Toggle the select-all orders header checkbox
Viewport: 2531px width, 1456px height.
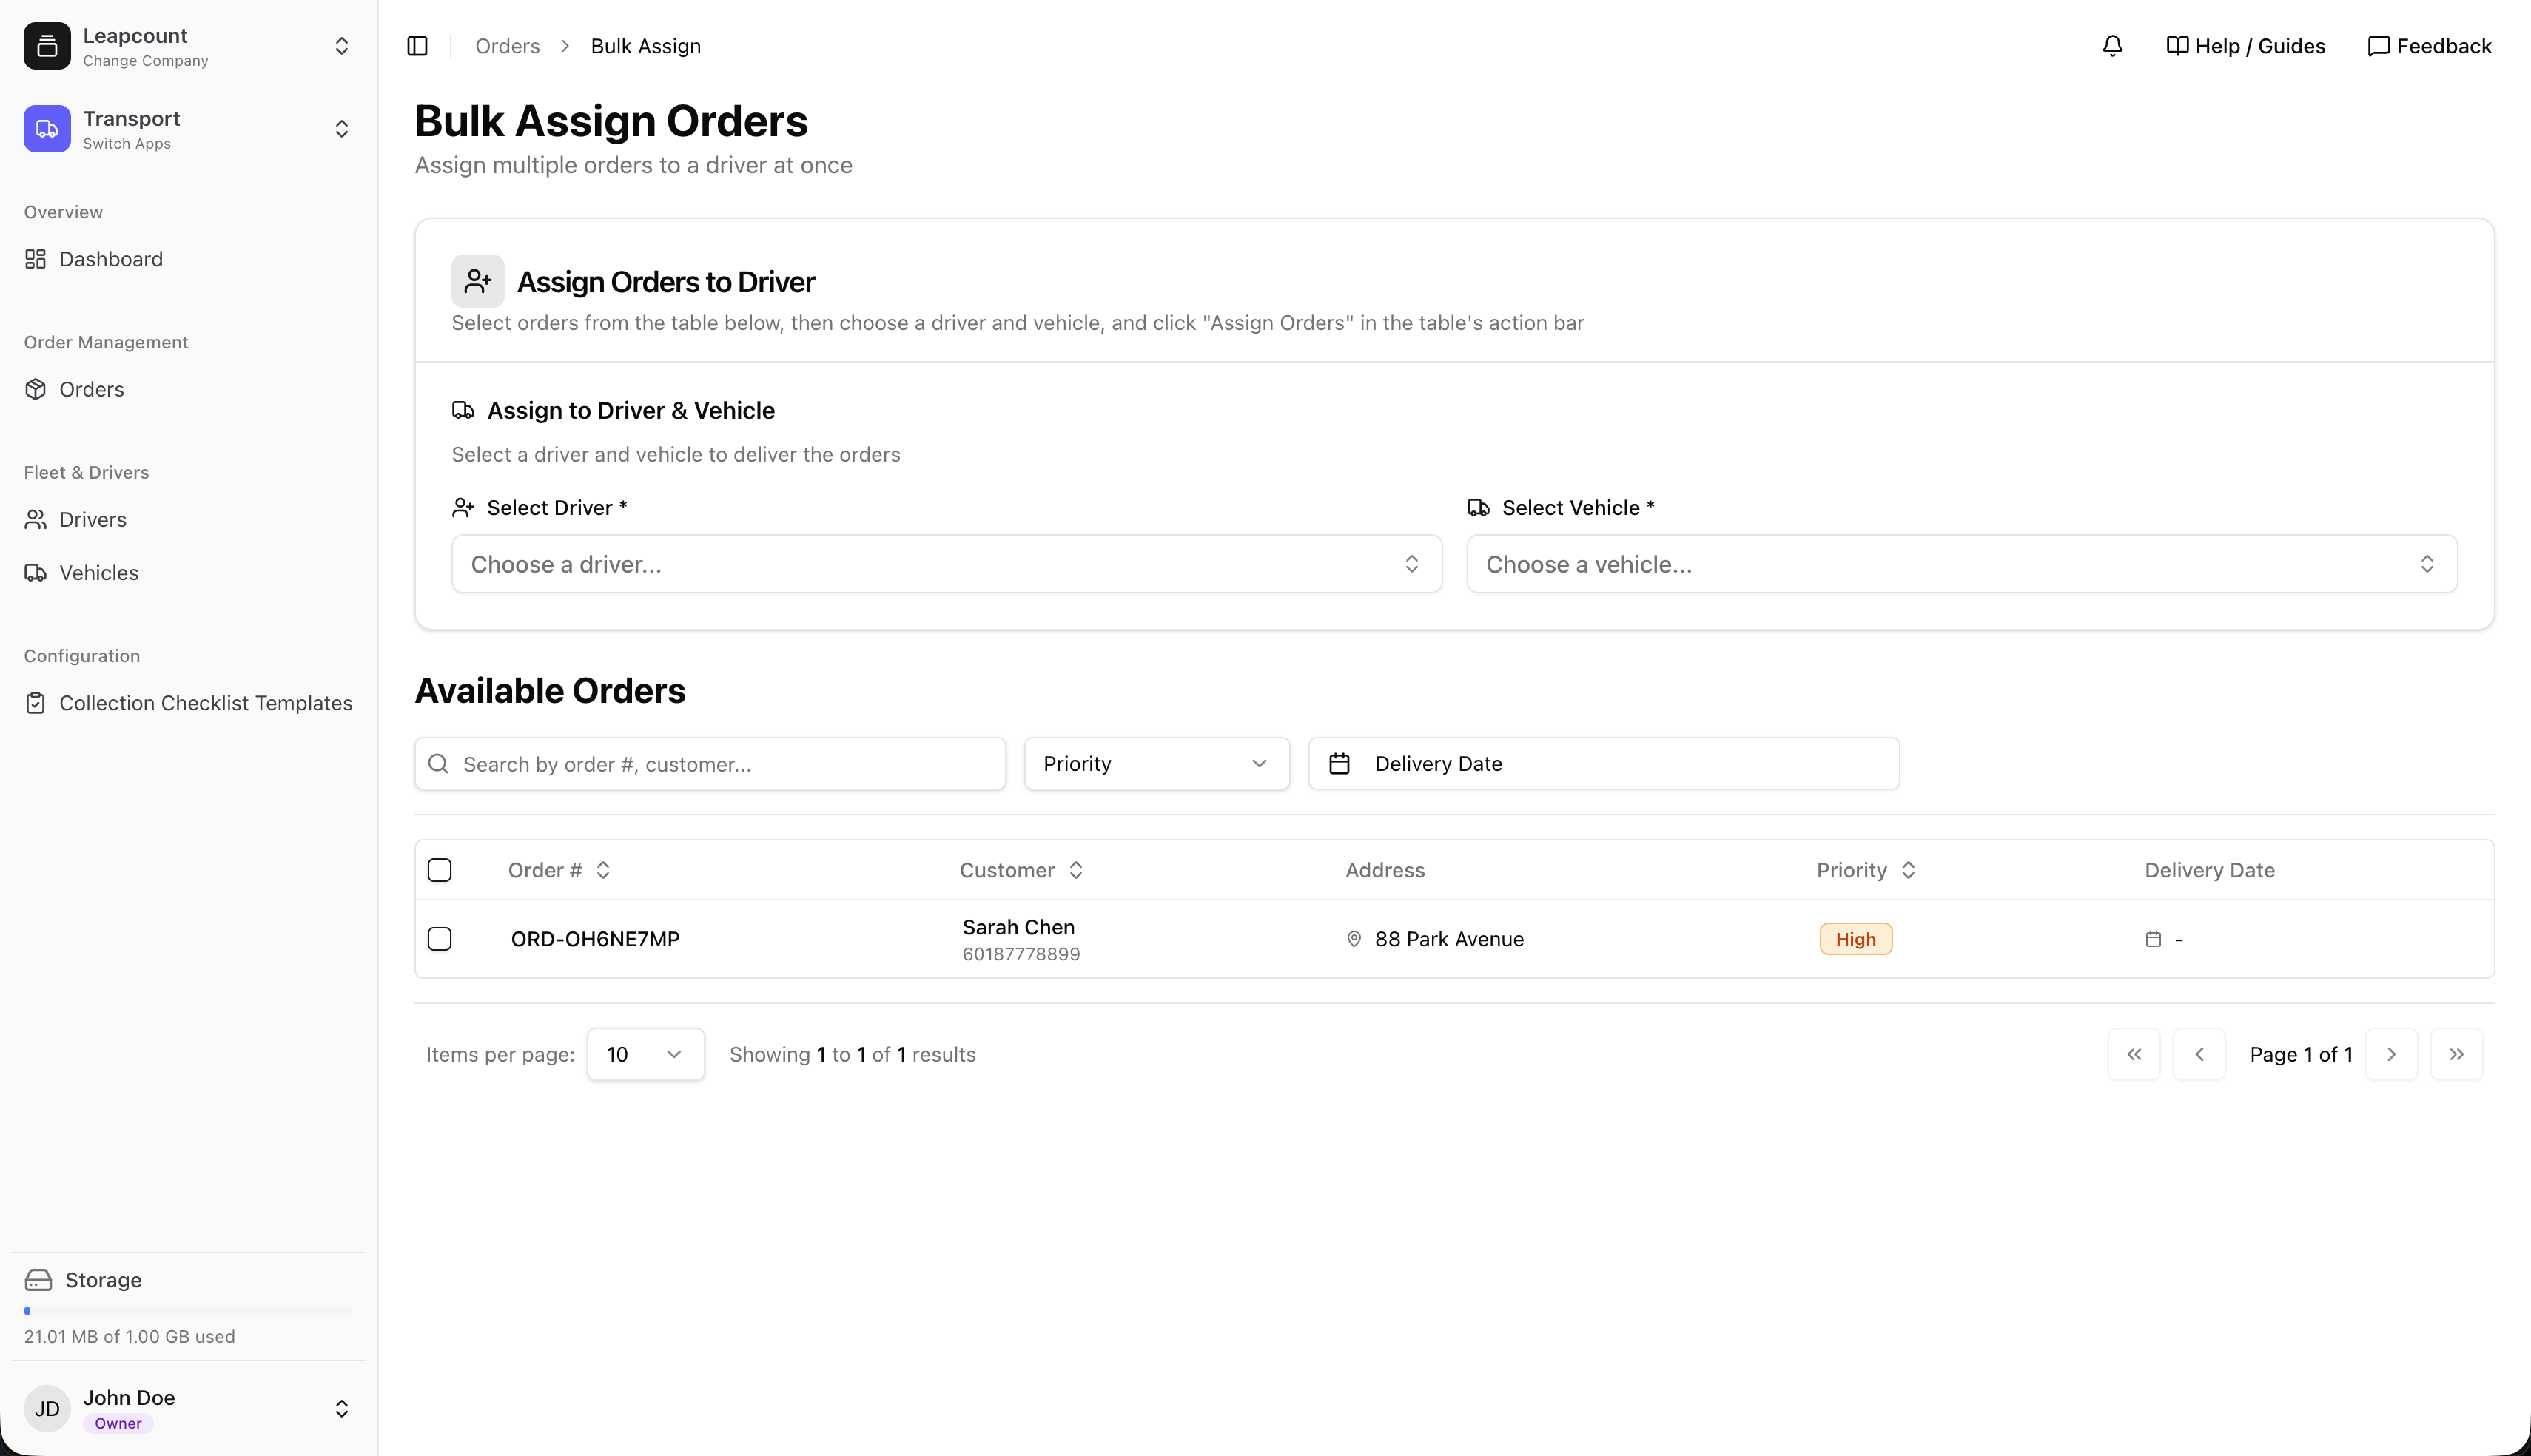pos(440,870)
